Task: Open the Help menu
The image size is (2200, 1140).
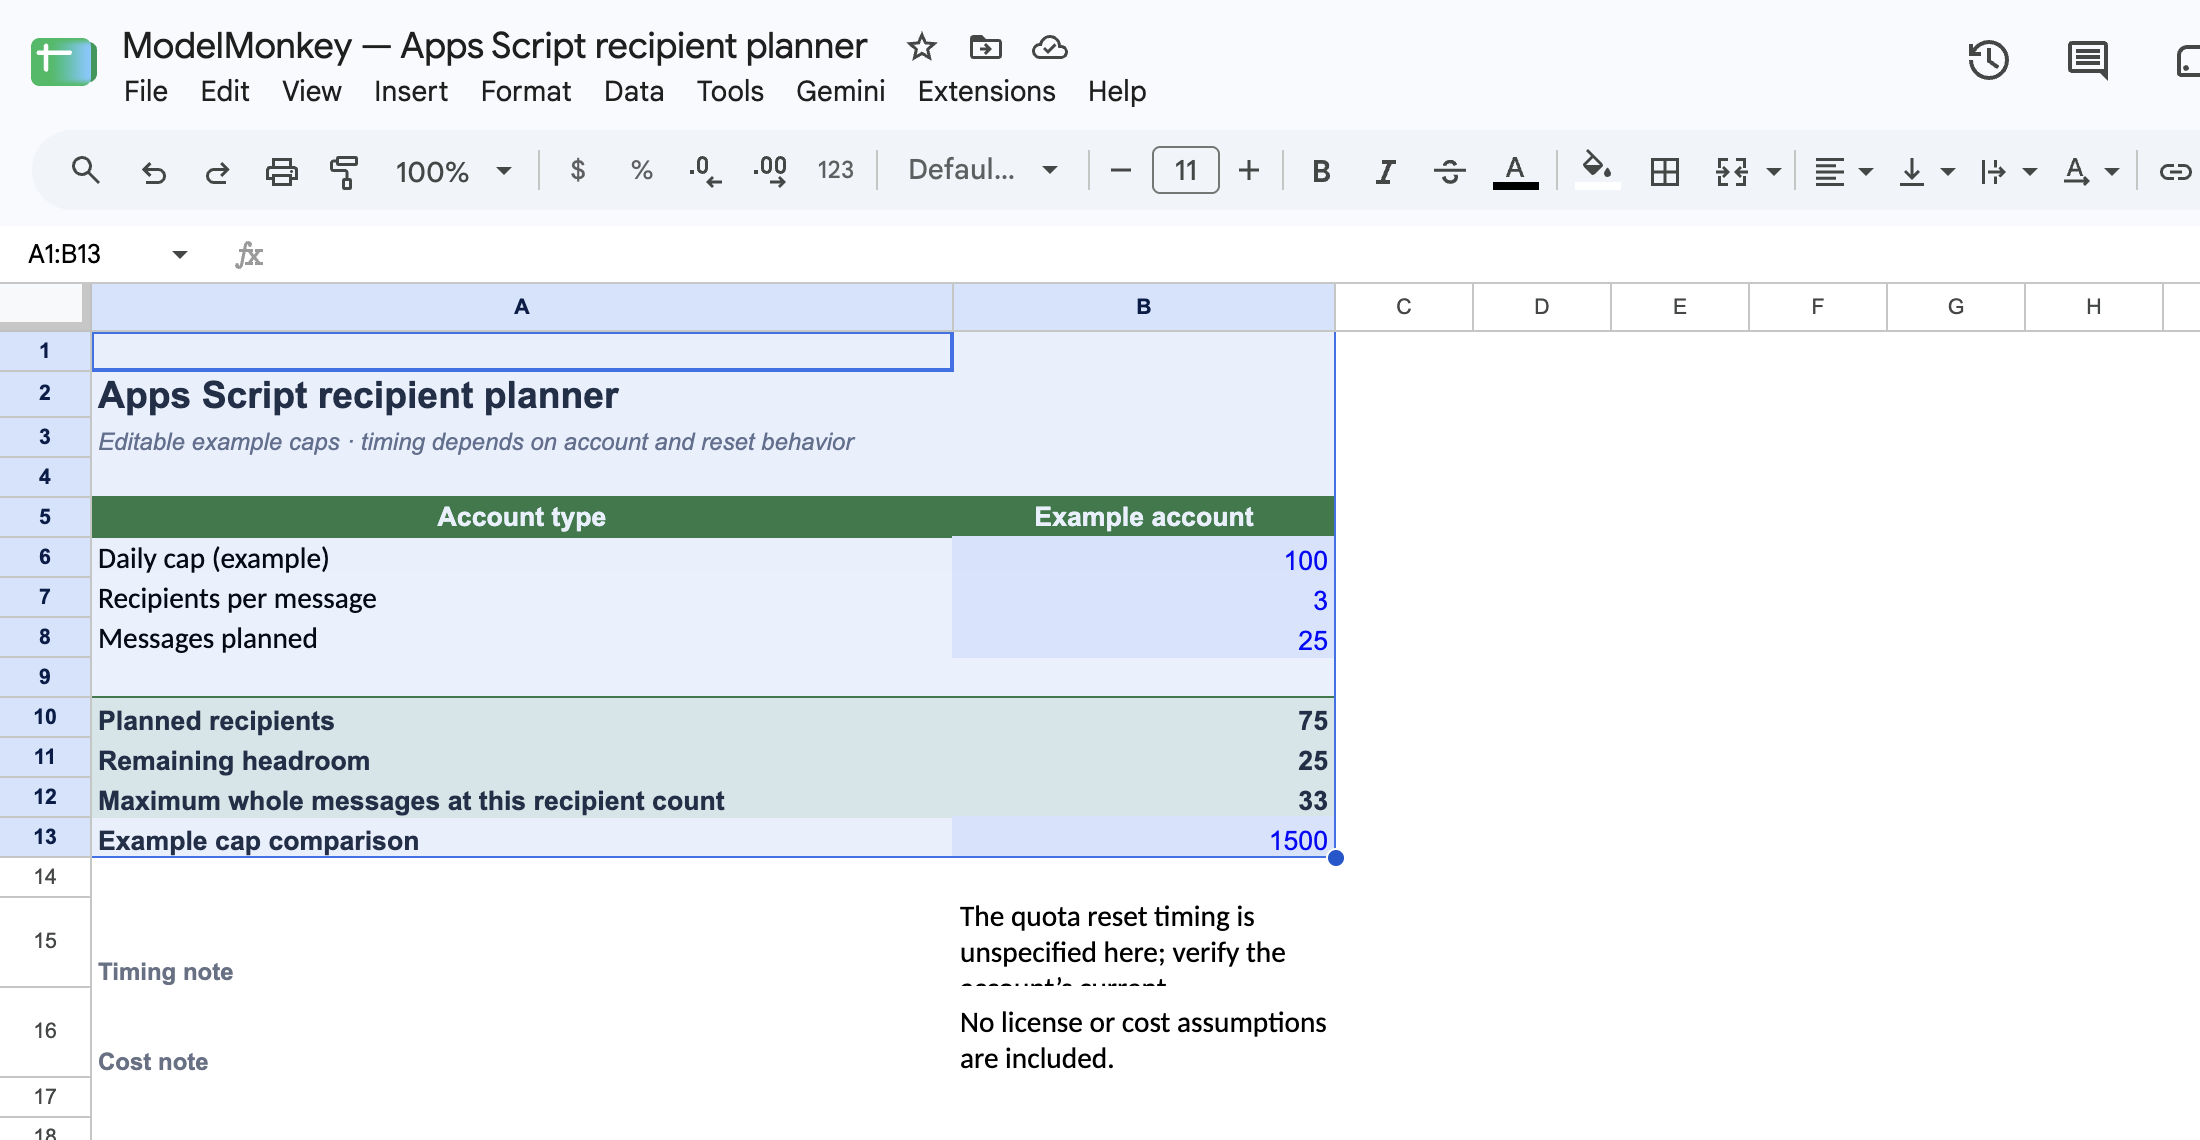Action: (x=1116, y=91)
